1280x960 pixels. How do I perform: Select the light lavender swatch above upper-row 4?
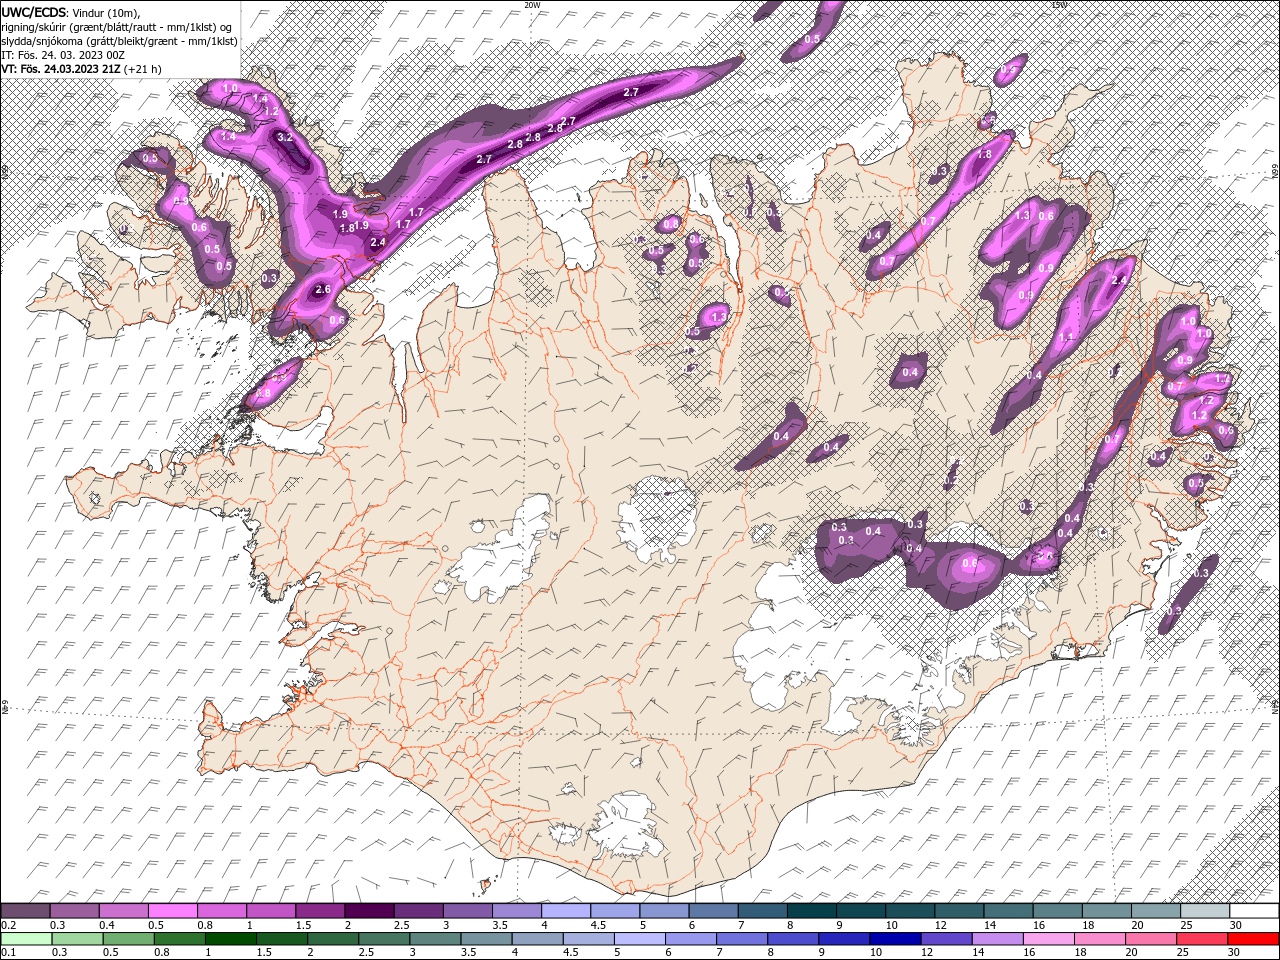coord(566,911)
